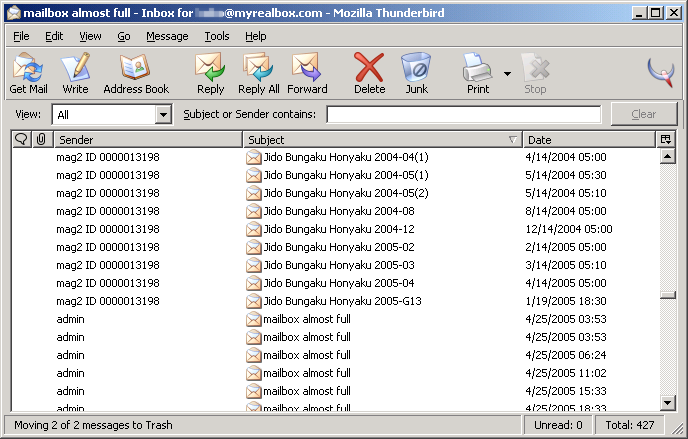
Task: Click the Get Mail toolbar icon
Action: (28, 73)
